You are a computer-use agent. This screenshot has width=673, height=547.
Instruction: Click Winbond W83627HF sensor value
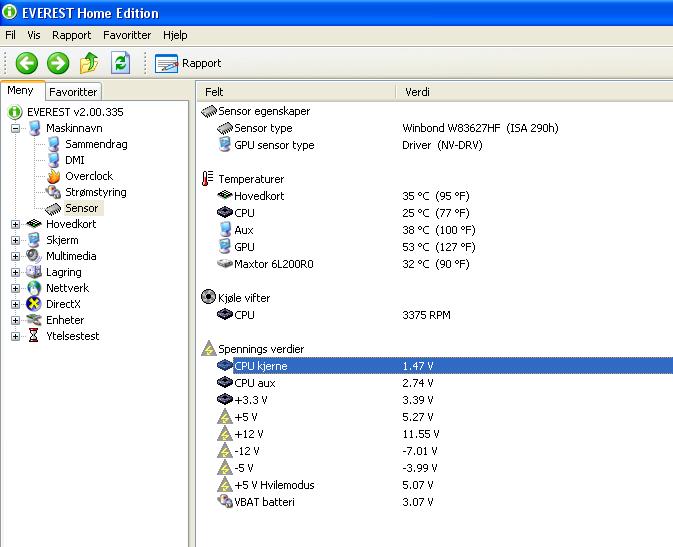[x=480, y=128]
